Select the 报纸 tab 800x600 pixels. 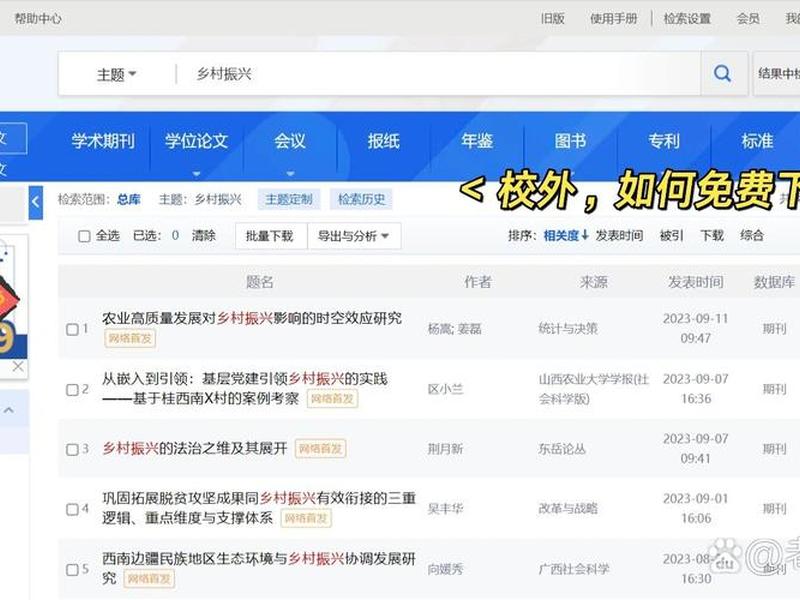(x=383, y=141)
